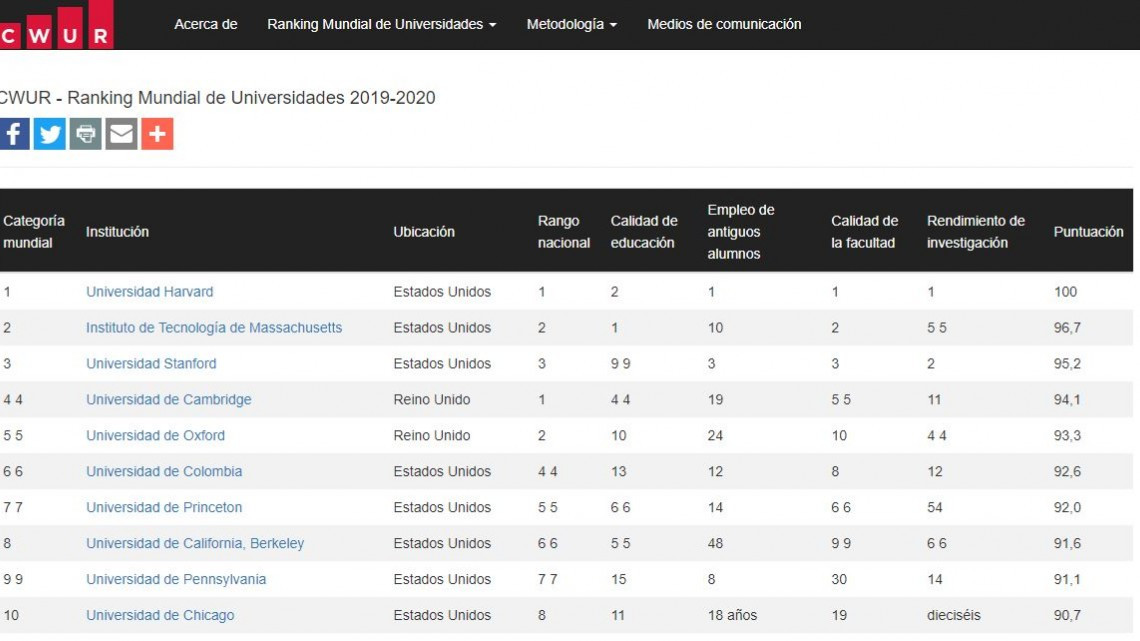
Task: Open the Ranking Mundial de Universidades dropdown
Action: [381, 24]
